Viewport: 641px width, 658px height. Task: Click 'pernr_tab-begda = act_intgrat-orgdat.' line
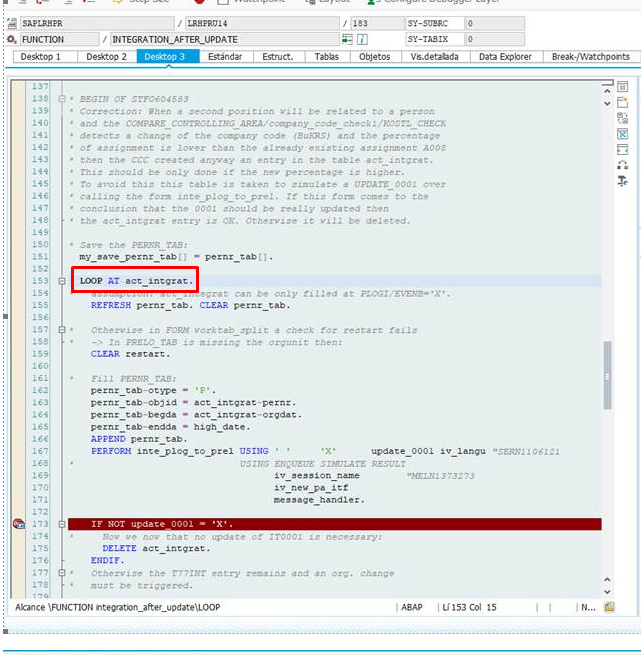pos(196,415)
